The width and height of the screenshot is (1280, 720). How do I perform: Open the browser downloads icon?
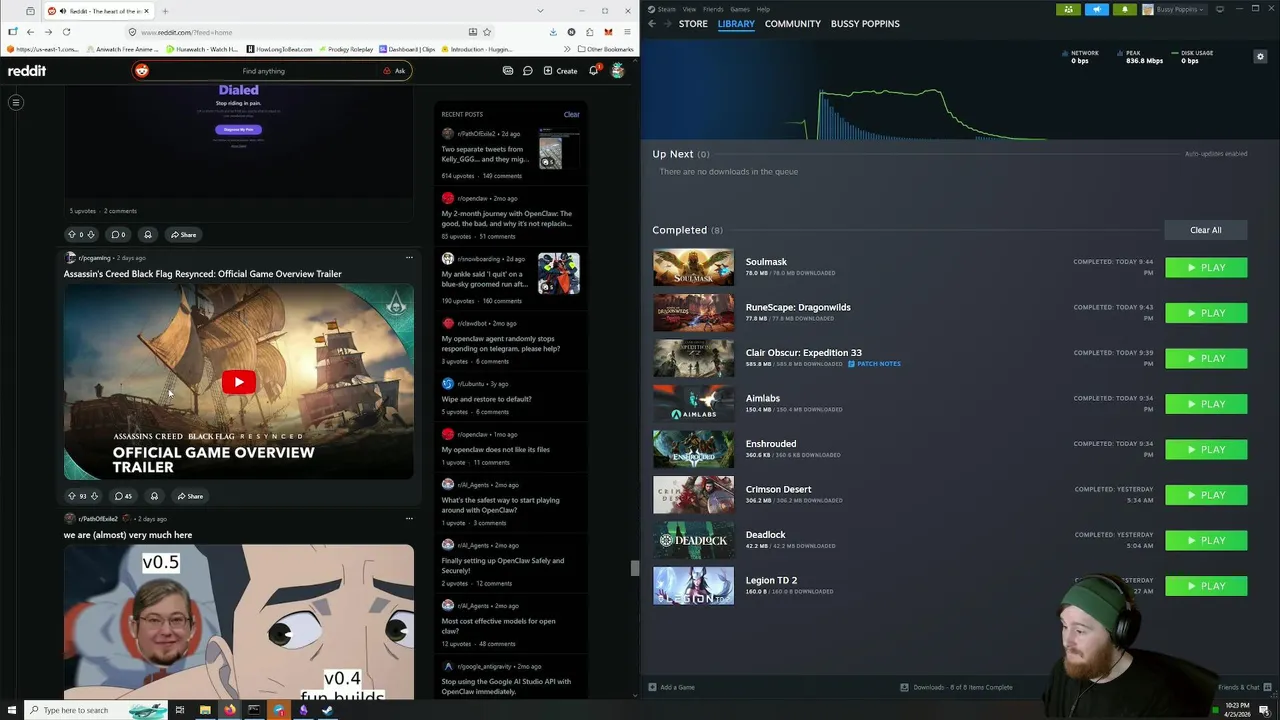click(x=553, y=32)
